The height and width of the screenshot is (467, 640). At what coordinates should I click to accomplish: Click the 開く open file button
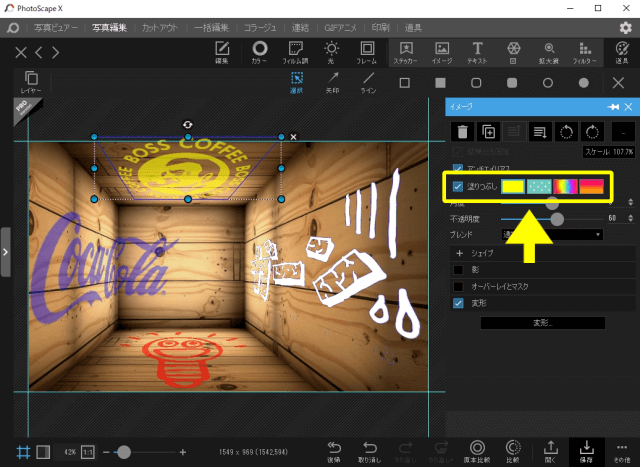click(550, 452)
